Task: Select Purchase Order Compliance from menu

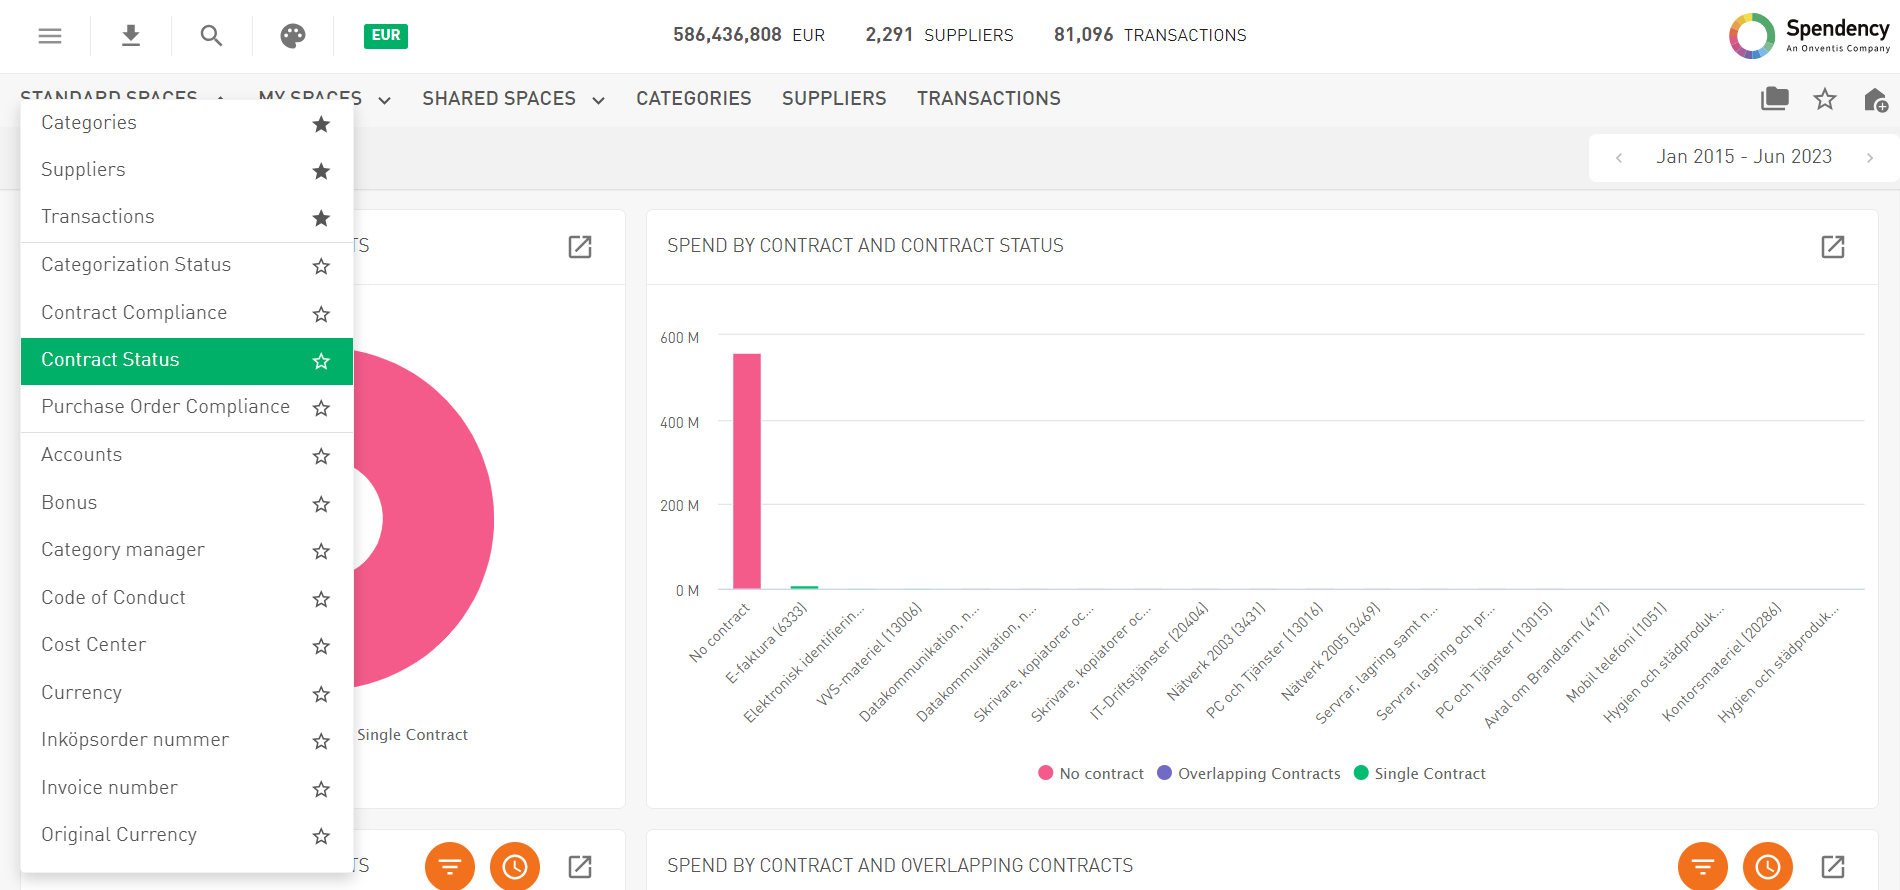Action: tap(165, 407)
